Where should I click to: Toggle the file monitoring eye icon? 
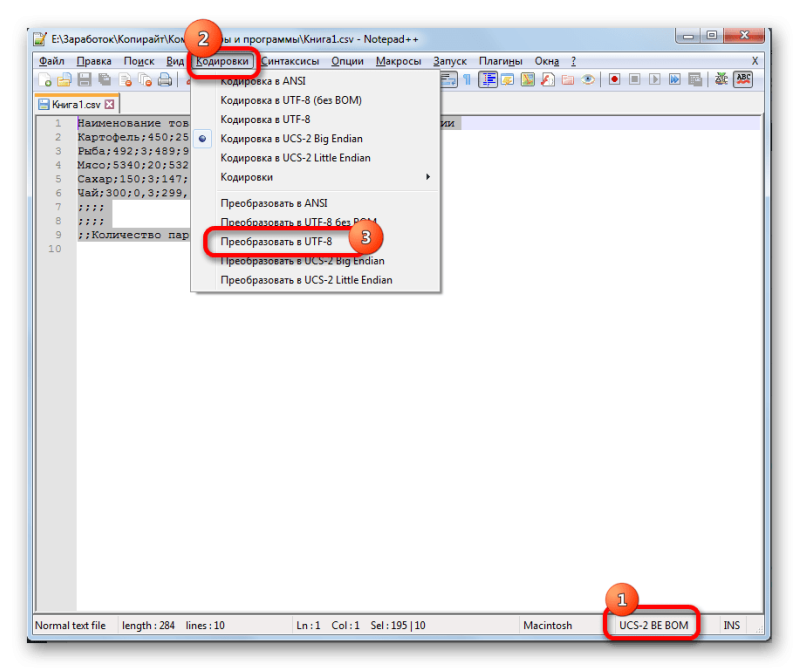click(588, 80)
